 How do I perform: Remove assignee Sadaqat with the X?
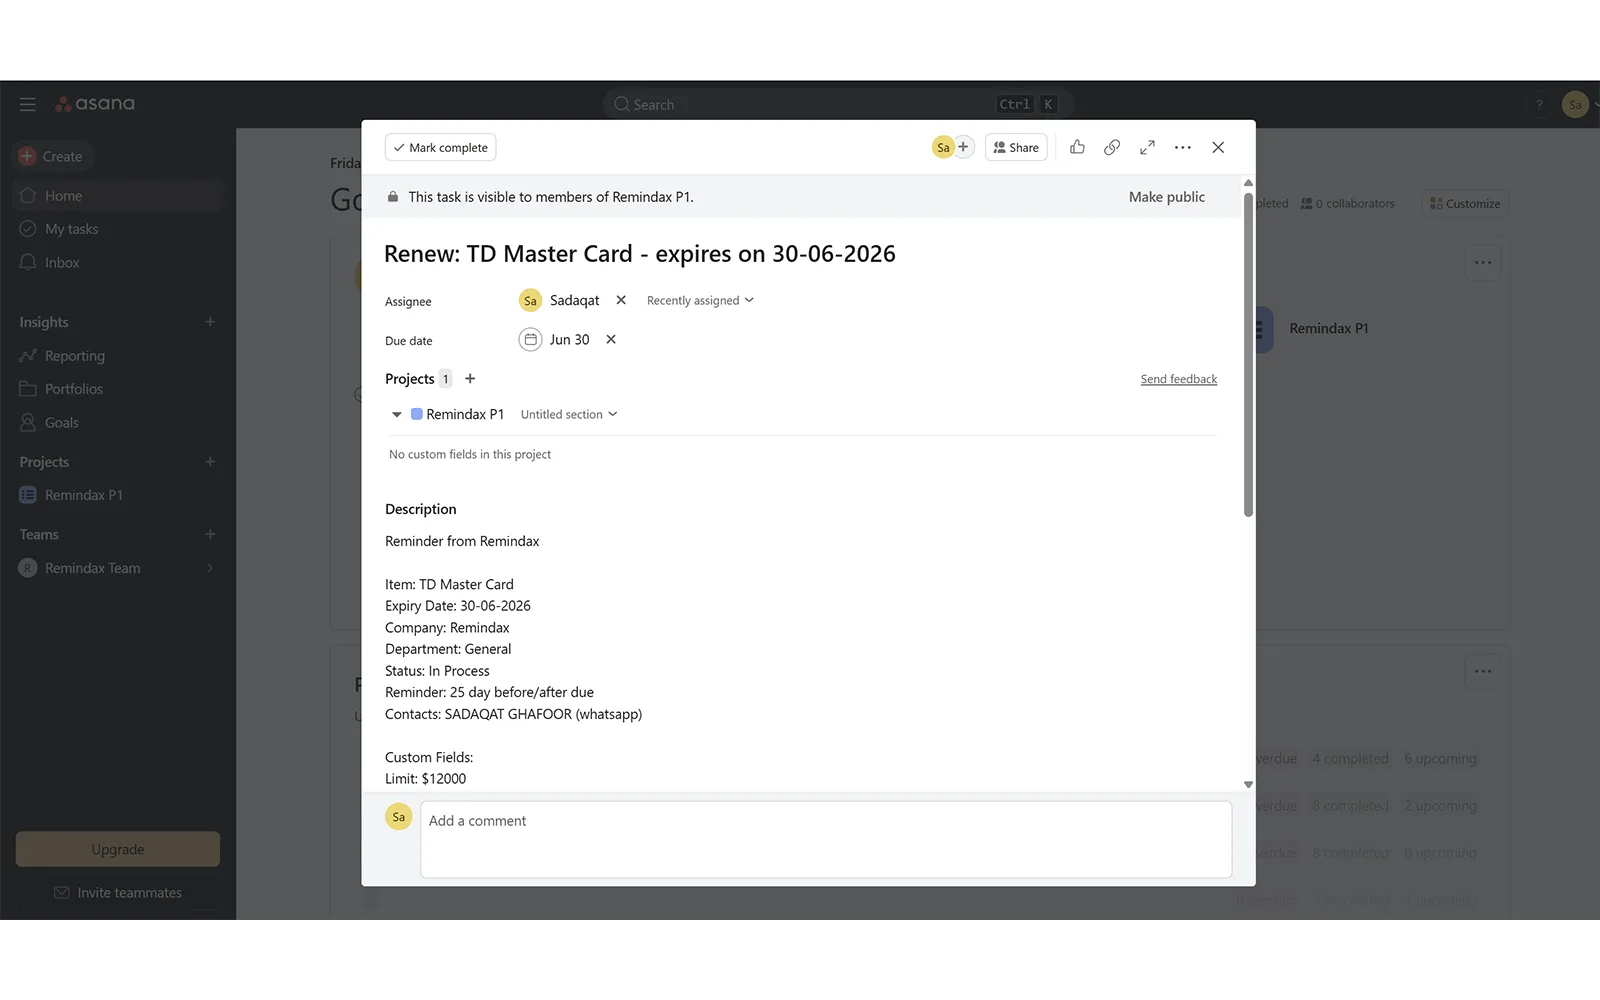tap(621, 300)
